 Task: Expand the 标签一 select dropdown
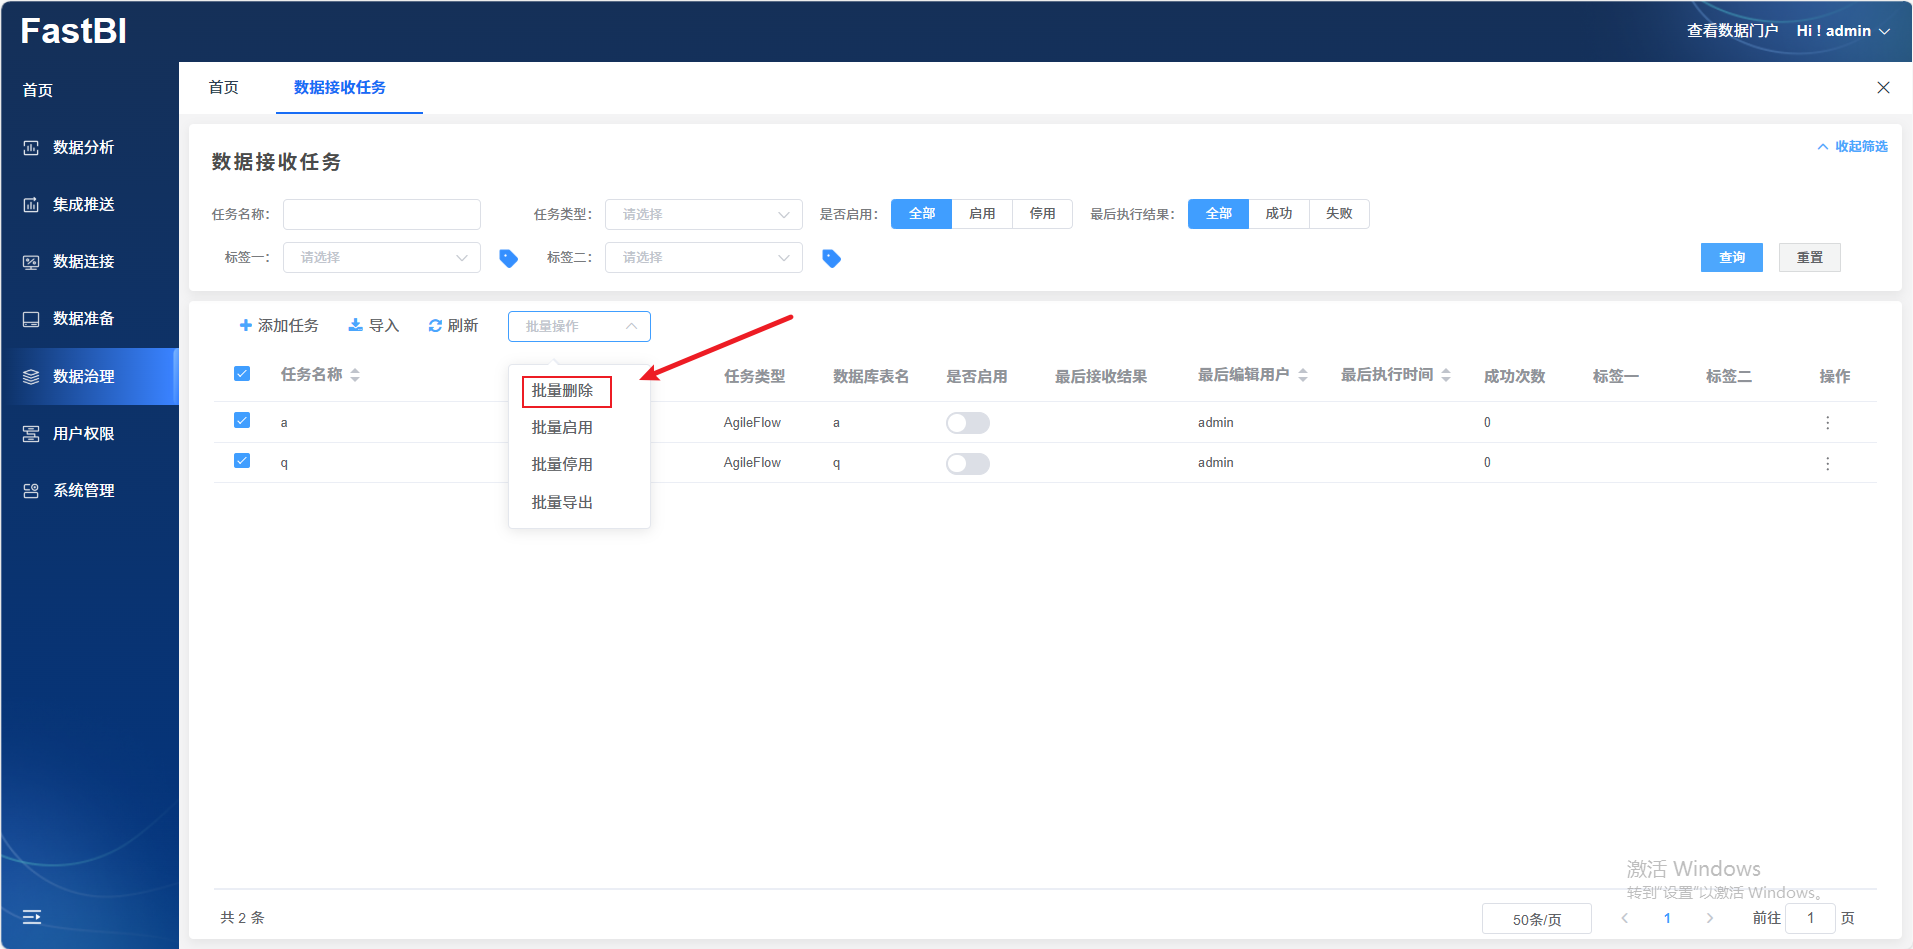coord(381,258)
